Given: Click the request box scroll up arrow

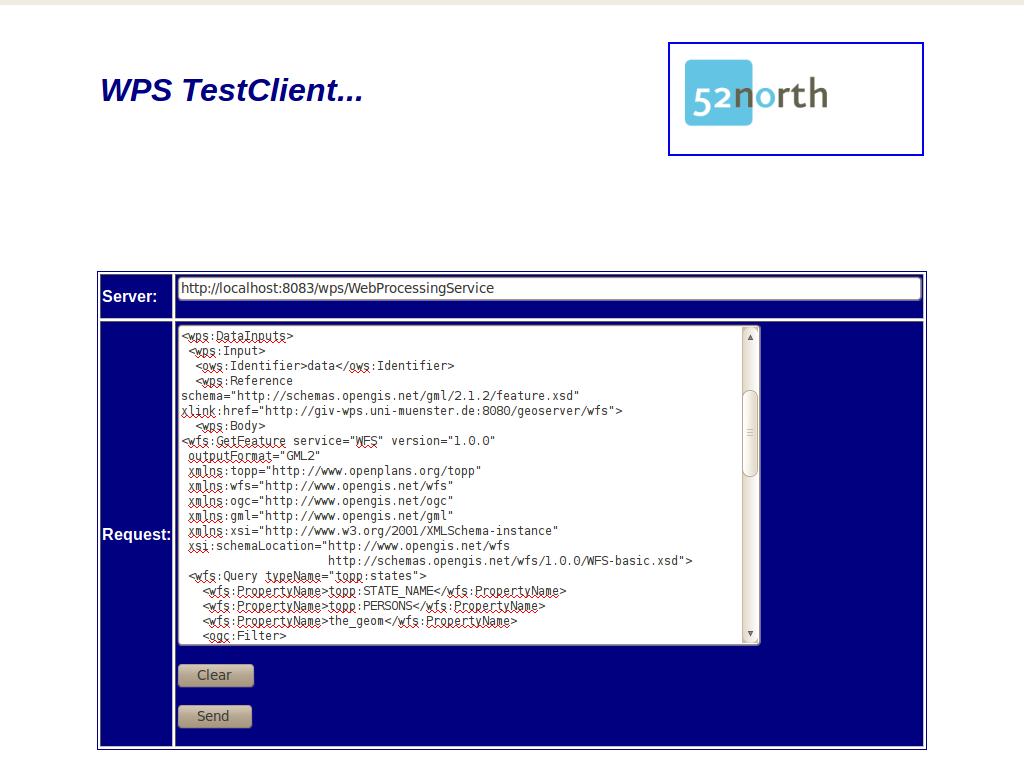Looking at the screenshot, I should [750, 337].
